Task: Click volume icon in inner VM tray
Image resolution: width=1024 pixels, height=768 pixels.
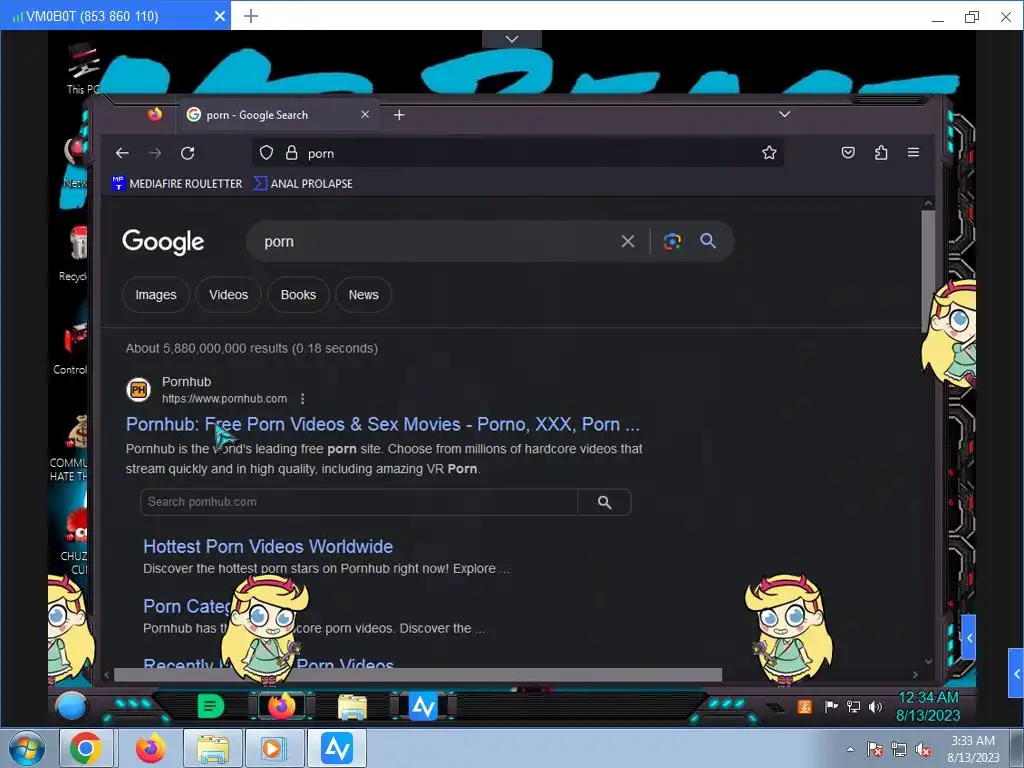Action: [876, 707]
